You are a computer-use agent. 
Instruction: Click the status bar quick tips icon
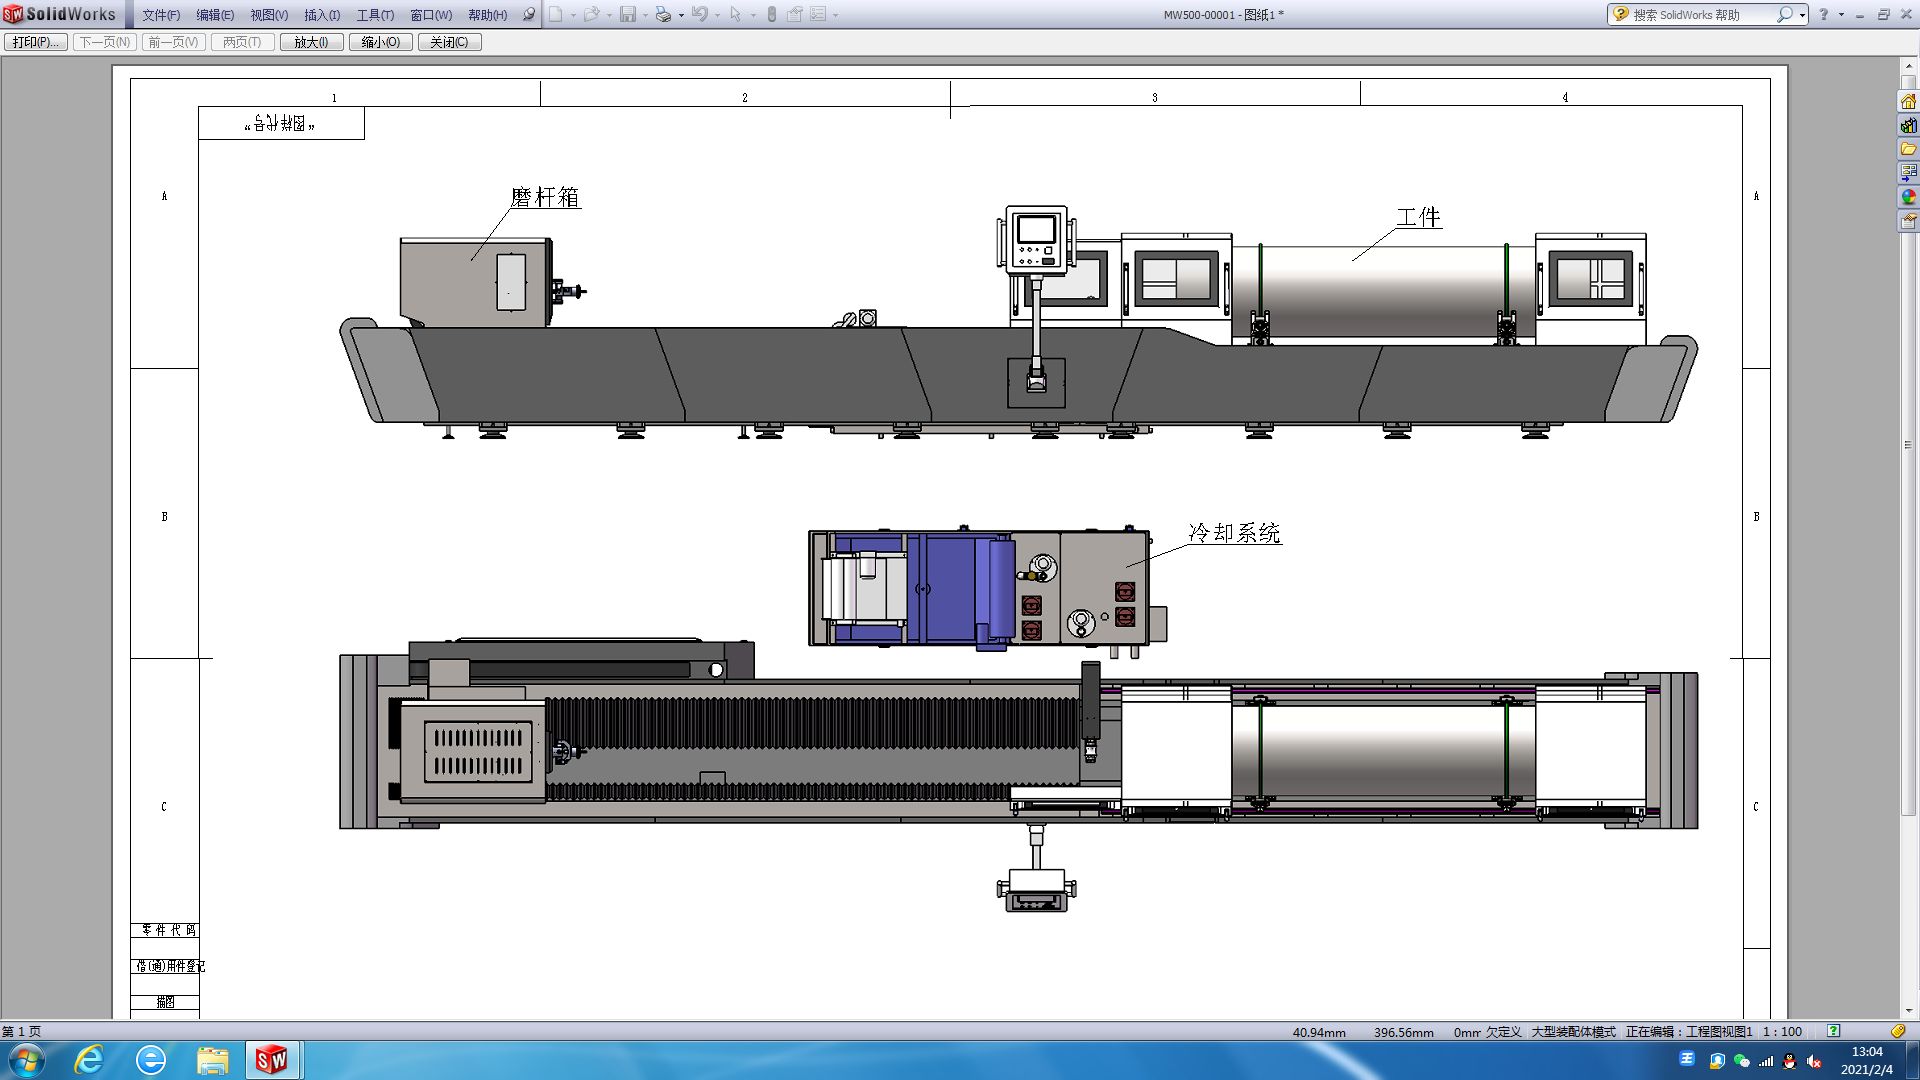pyautogui.click(x=1833, y=1031)
